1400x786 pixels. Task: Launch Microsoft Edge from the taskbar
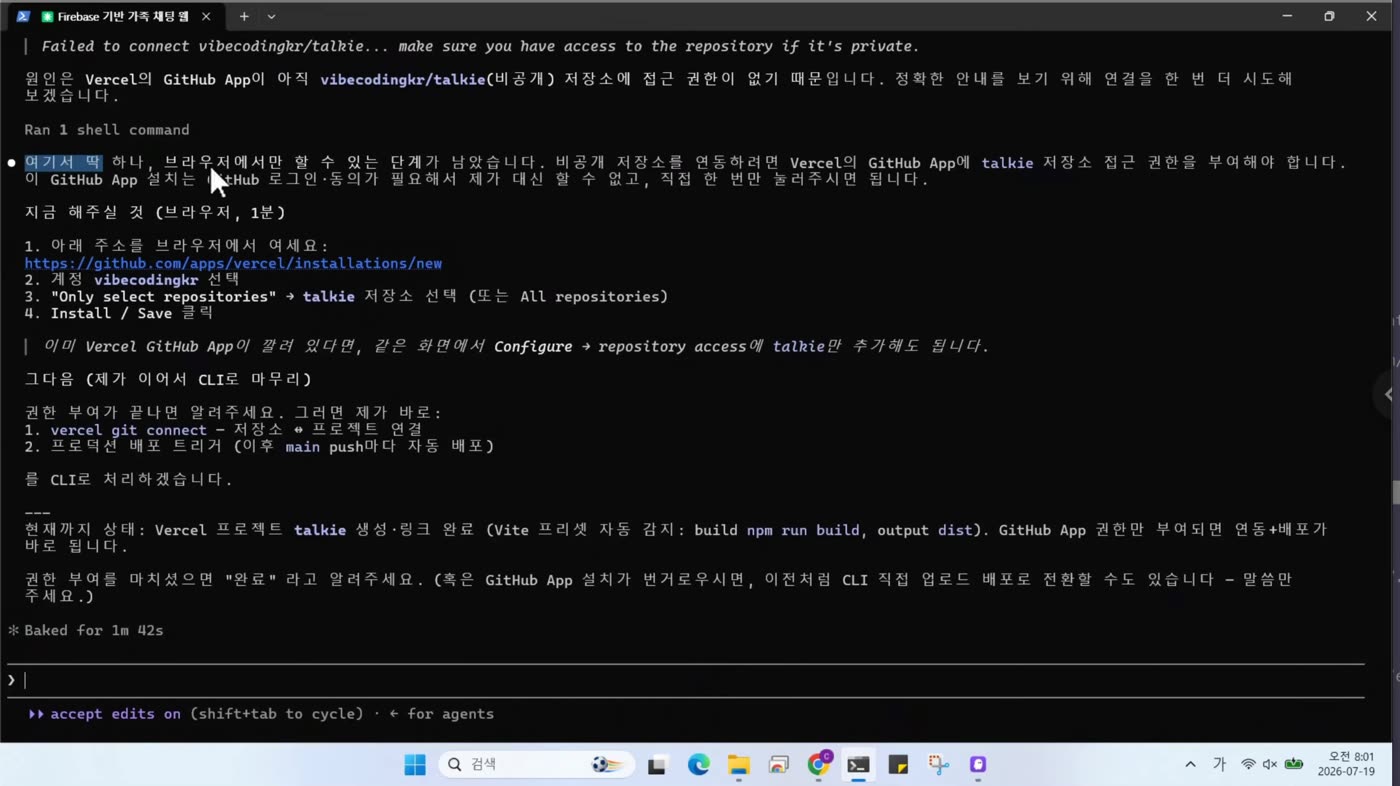click(x=698, y=765)
